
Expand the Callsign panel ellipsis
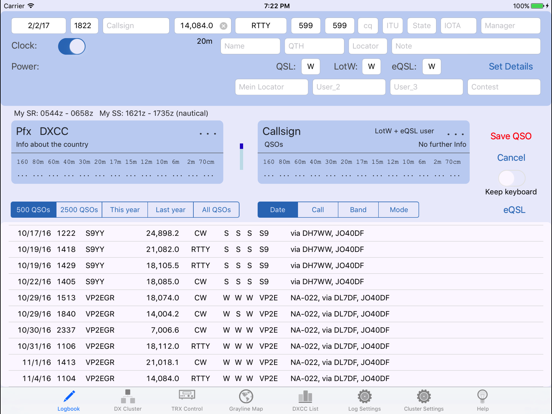[x=455, y=134]
